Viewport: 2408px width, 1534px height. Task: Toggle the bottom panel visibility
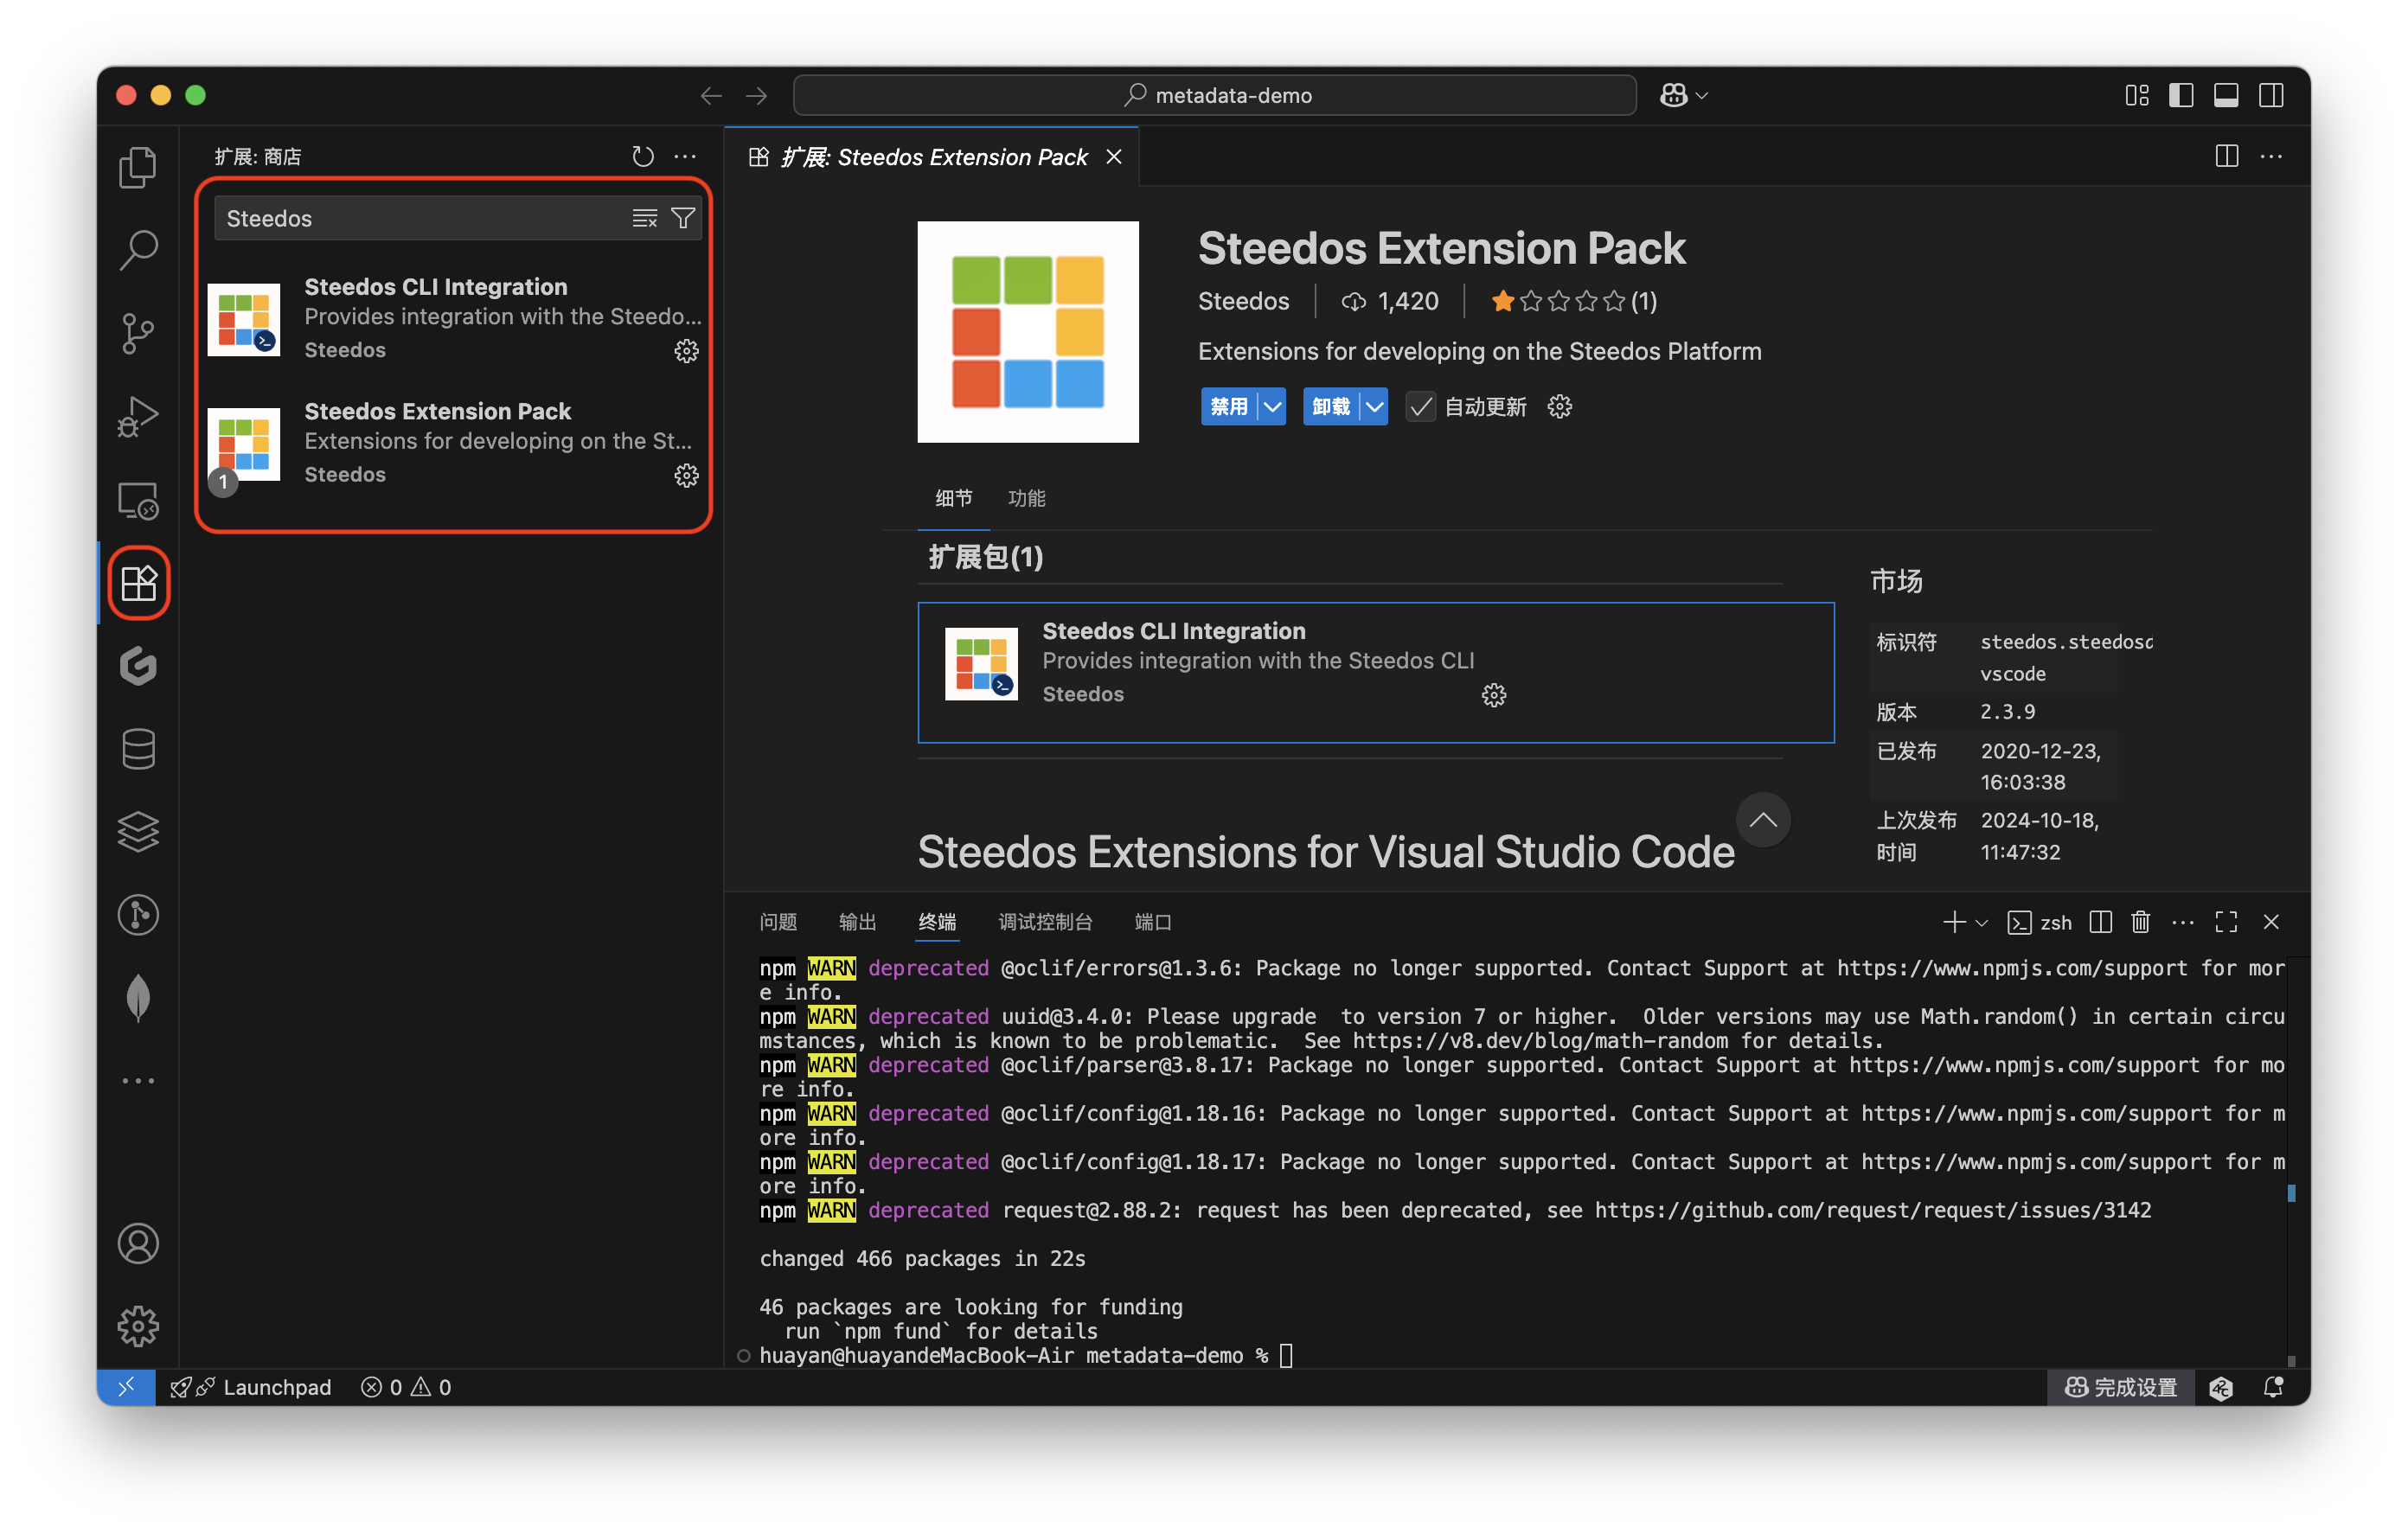2226,95
